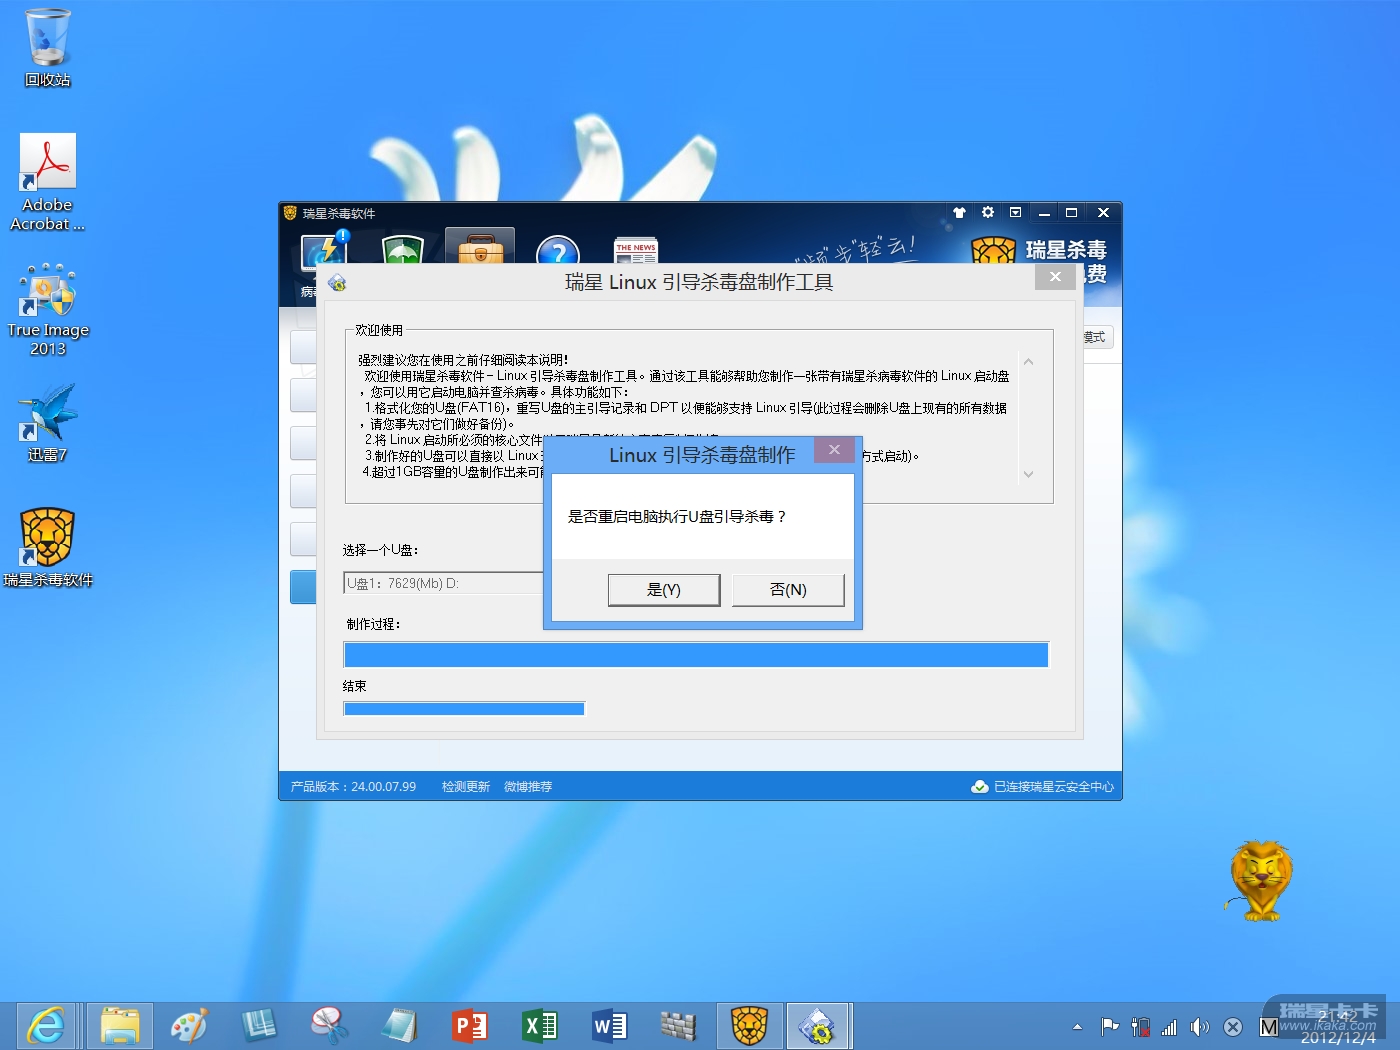Close the 瑞星 Linux 引导杀毒盘制作工具 window
1400x1050 pixels.
tap(1055, 277)
